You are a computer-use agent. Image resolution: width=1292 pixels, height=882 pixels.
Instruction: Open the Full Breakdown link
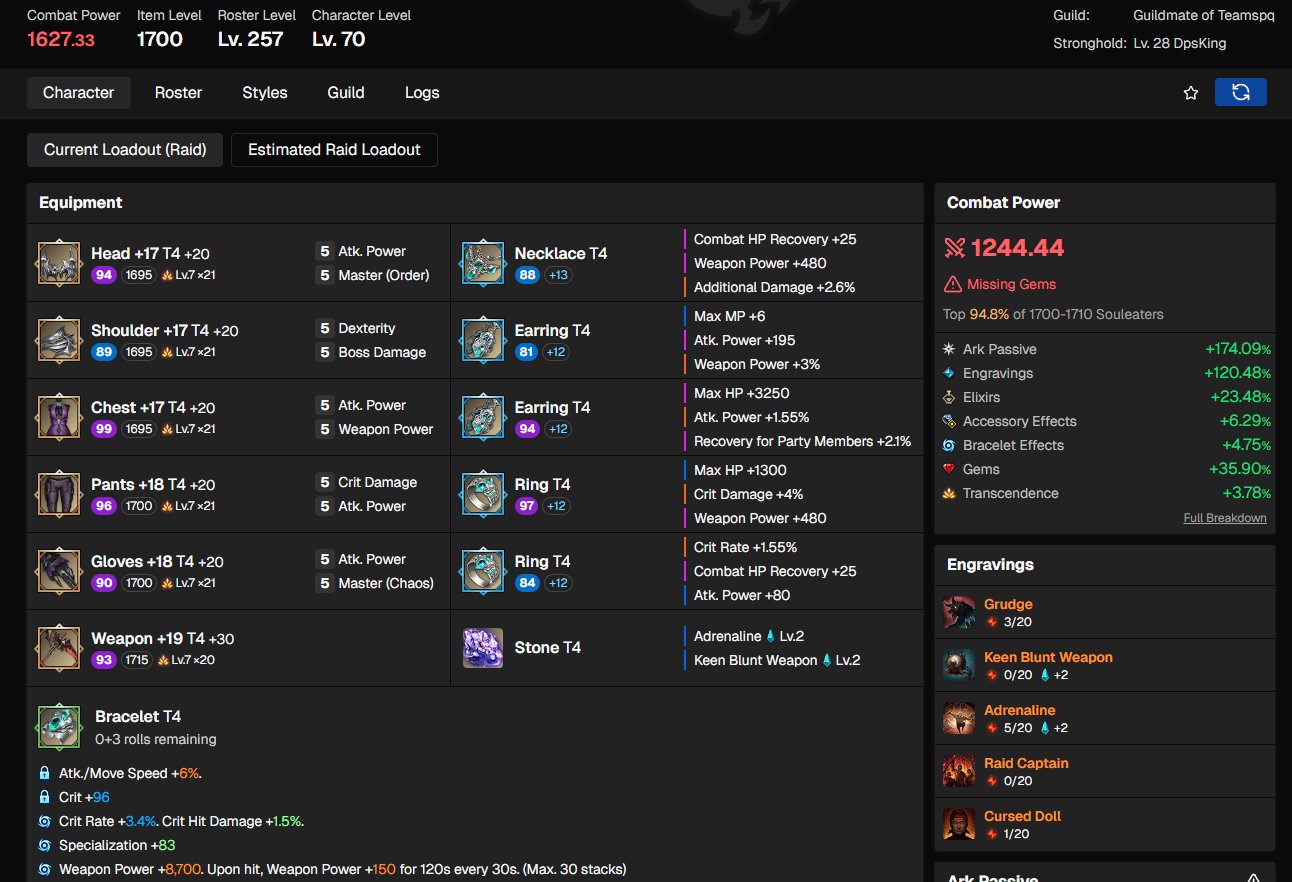(1224, 518)
